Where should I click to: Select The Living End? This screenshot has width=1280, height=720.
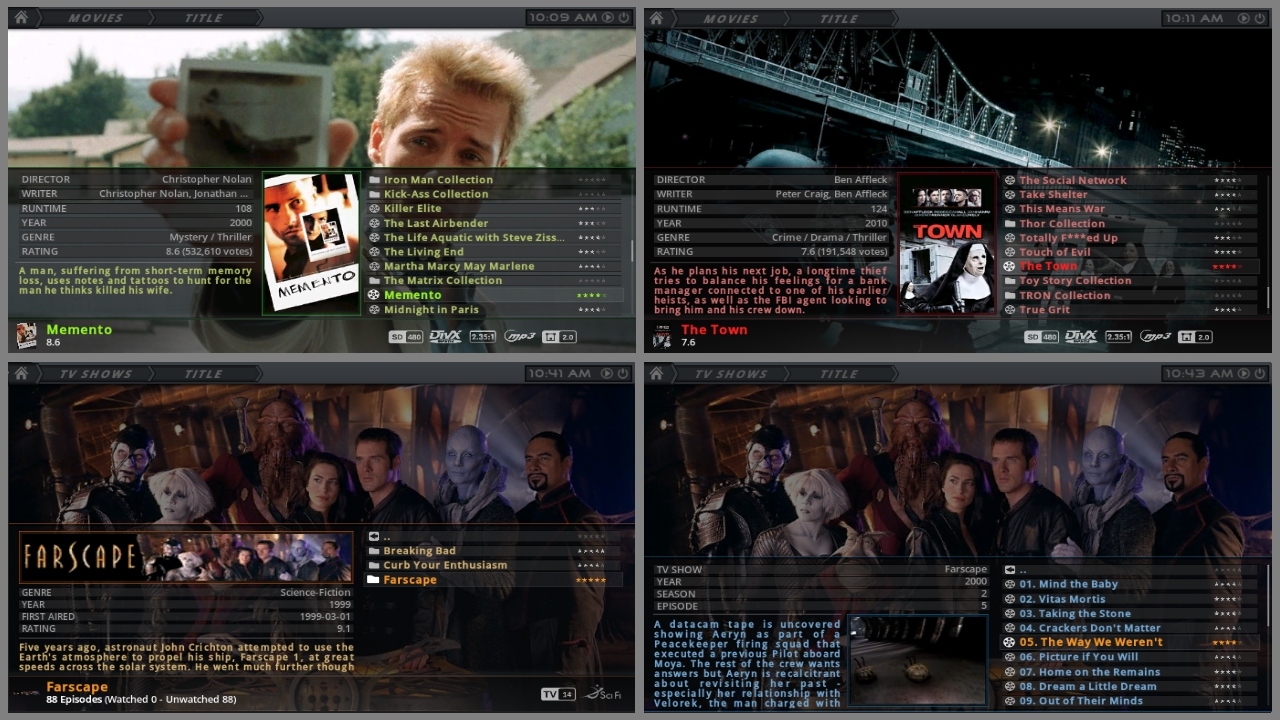(493, 252)
